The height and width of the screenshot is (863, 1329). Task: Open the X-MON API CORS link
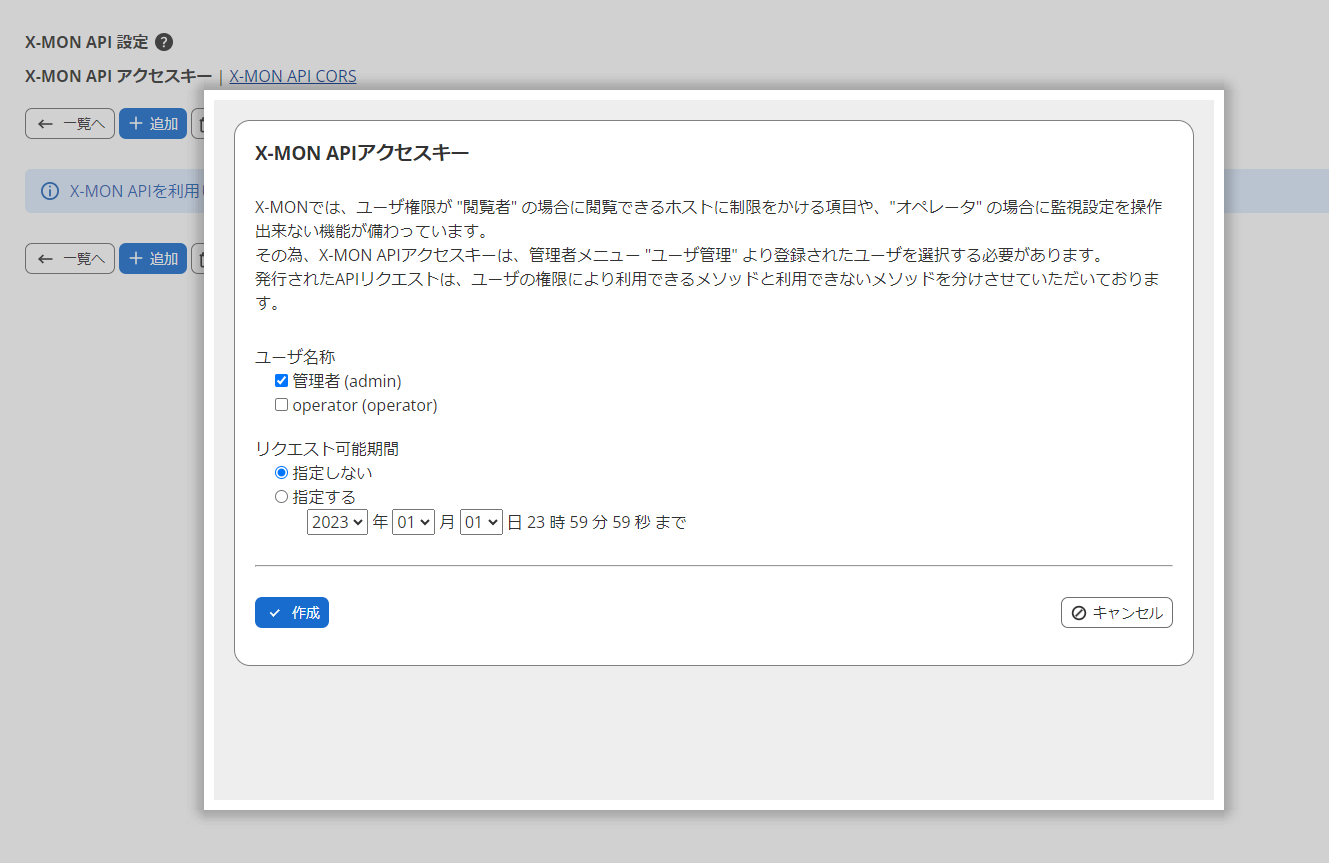(293, 76)
